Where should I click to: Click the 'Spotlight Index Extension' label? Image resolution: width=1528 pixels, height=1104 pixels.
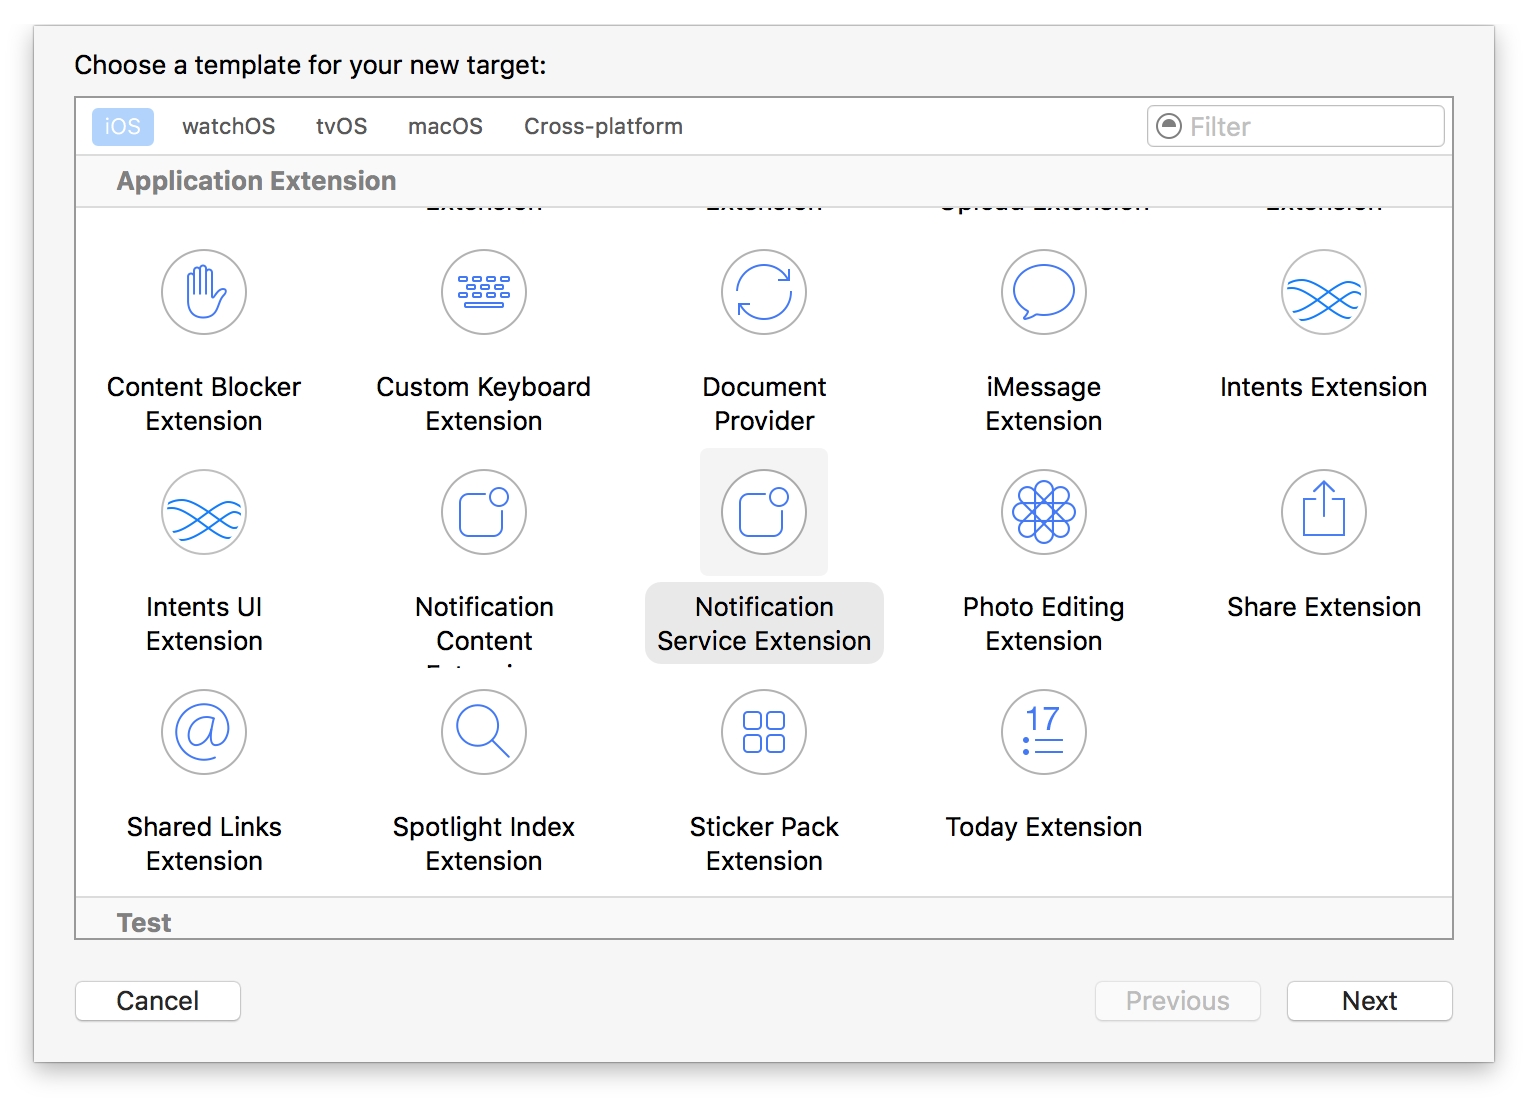pos(484,844)
